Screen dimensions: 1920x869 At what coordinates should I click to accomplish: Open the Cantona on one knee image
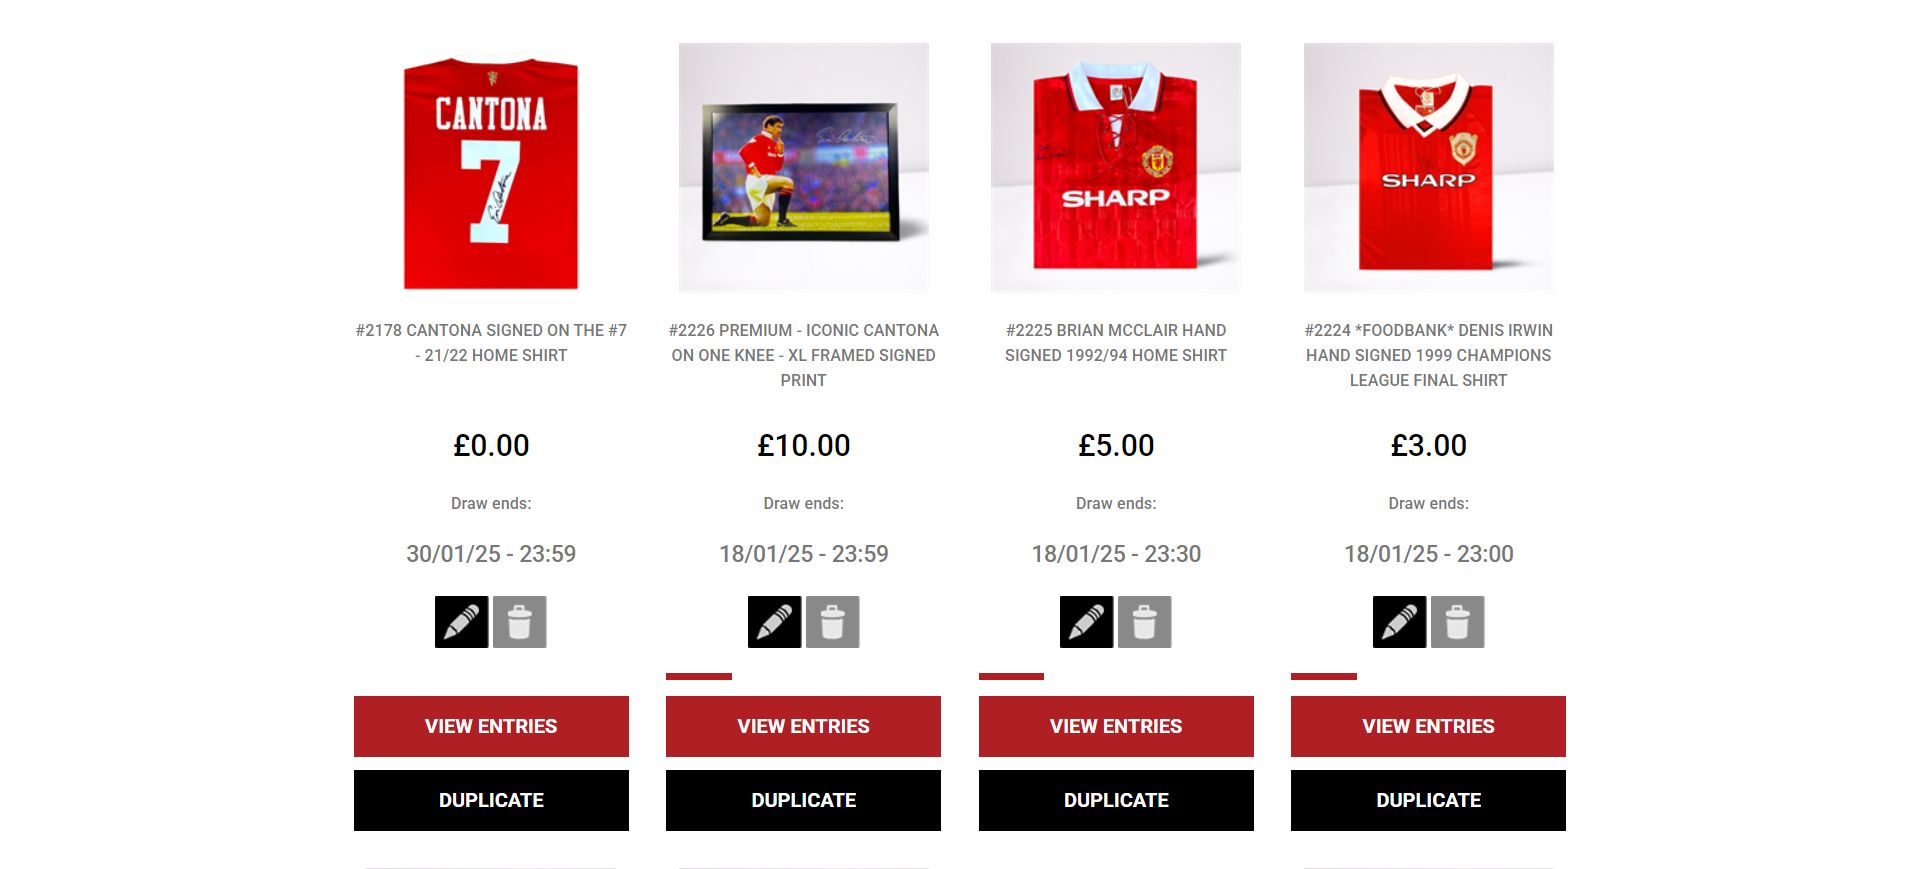click(x=803, y=168)
